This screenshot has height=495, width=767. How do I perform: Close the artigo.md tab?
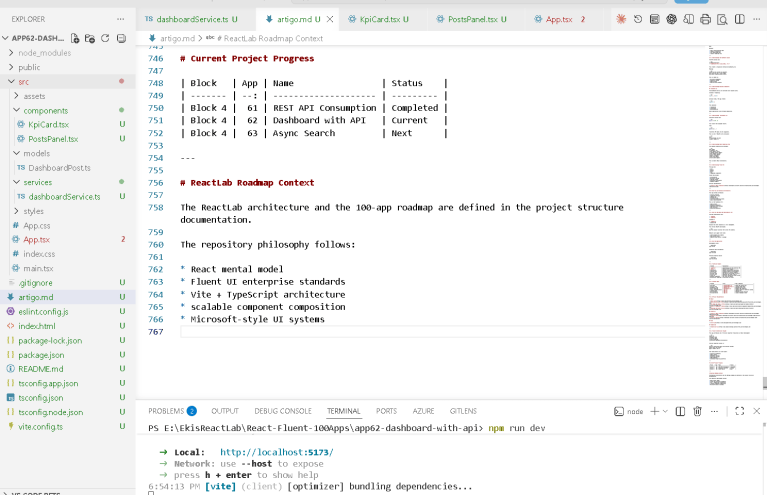pyautogui.click(x=330, y=19)
